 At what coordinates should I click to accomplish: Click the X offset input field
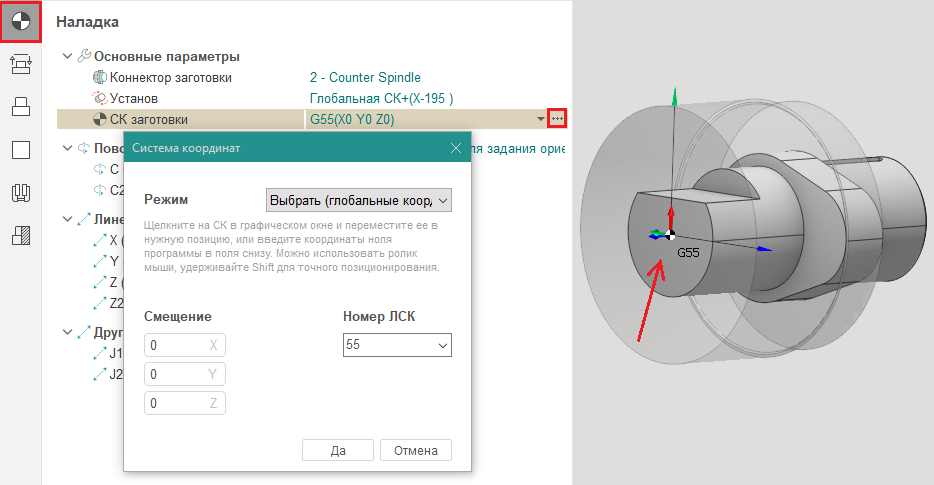tap(185, 345)
